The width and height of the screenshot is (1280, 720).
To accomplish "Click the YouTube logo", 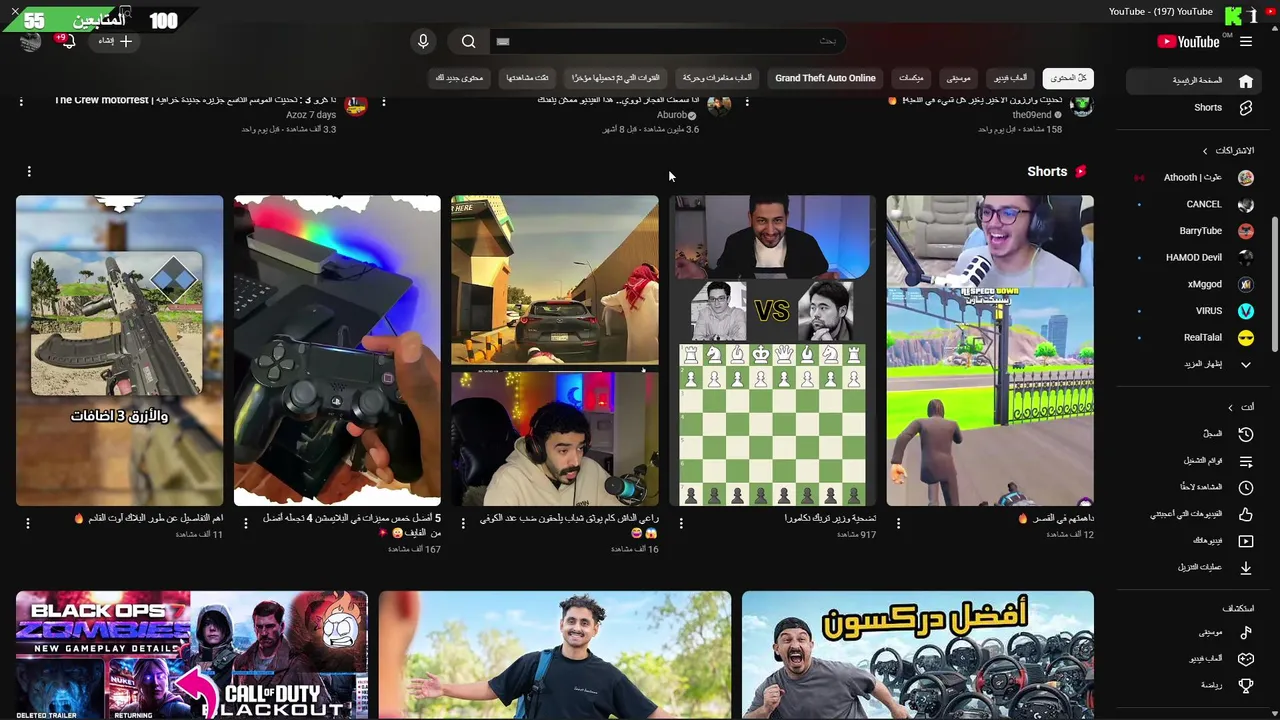I will 1188,41.
